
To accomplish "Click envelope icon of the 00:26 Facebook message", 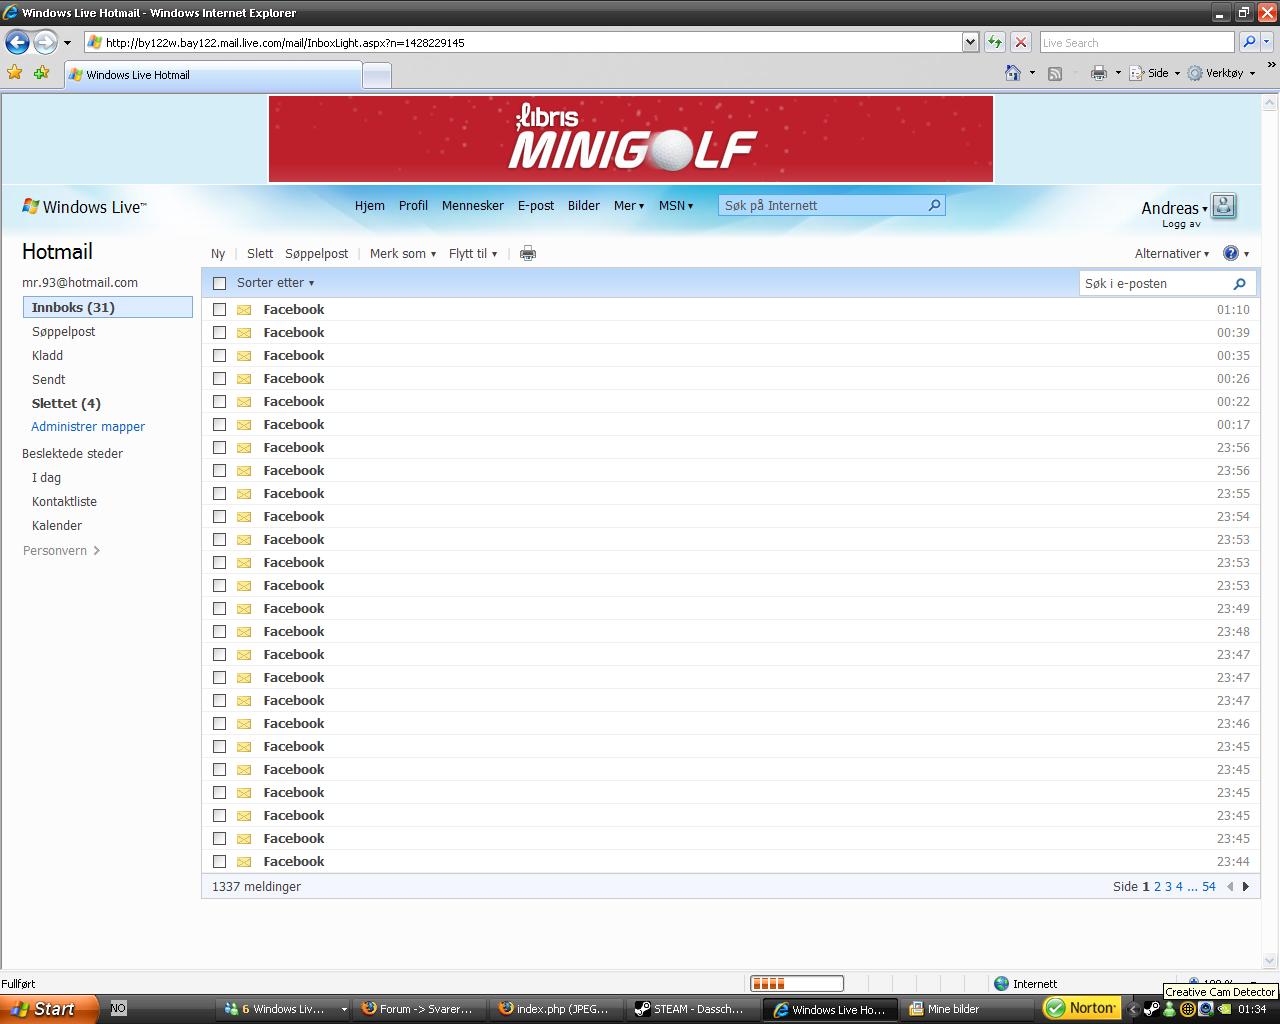I will coord(244,379).
